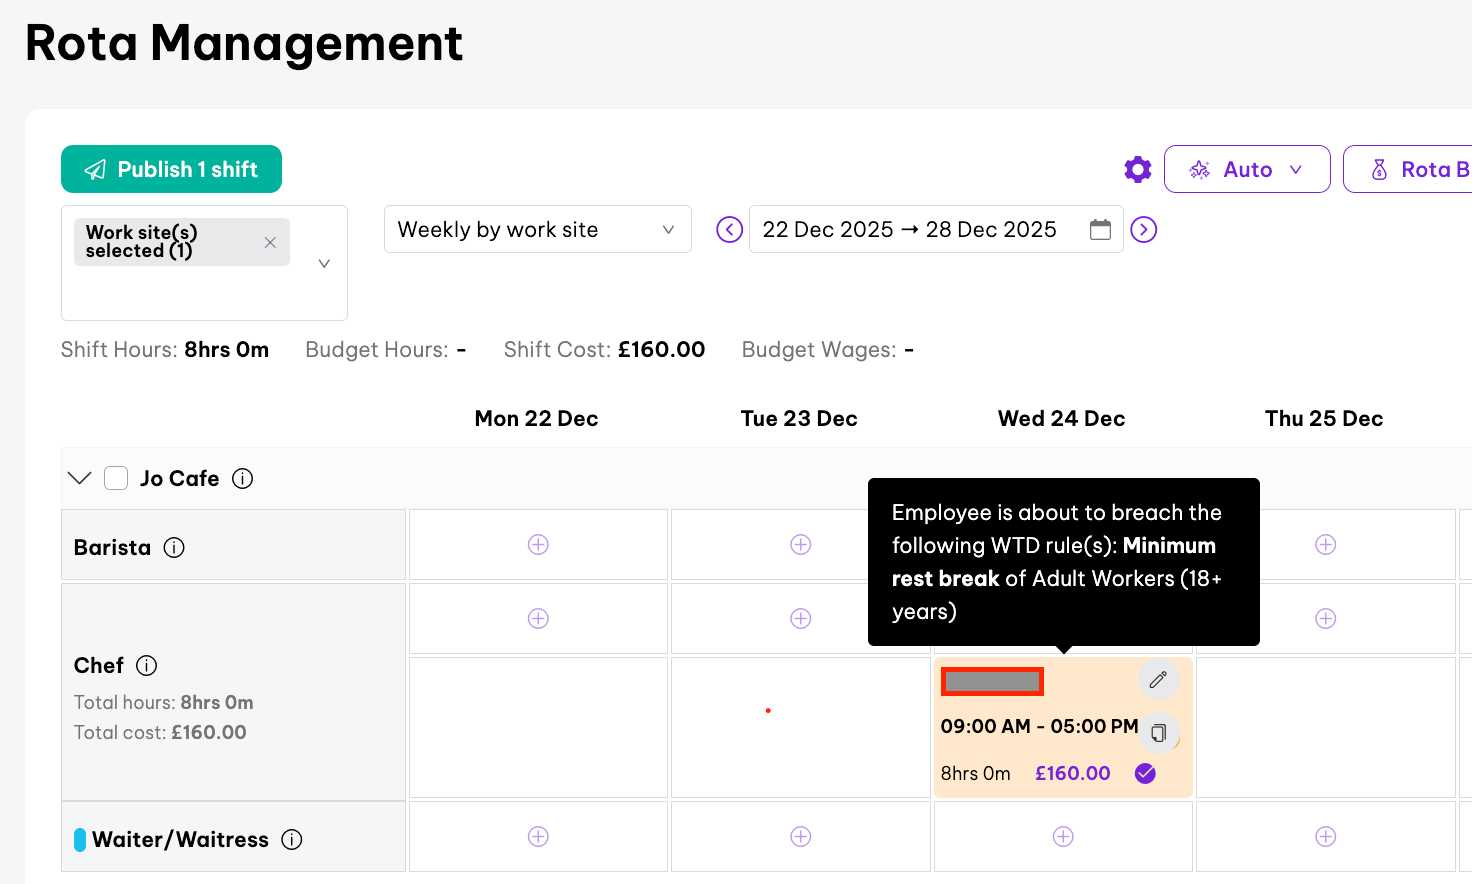Show info for Waiter/Waitress role
This screenshot has width=1472, height=884.
click(292, 840)
